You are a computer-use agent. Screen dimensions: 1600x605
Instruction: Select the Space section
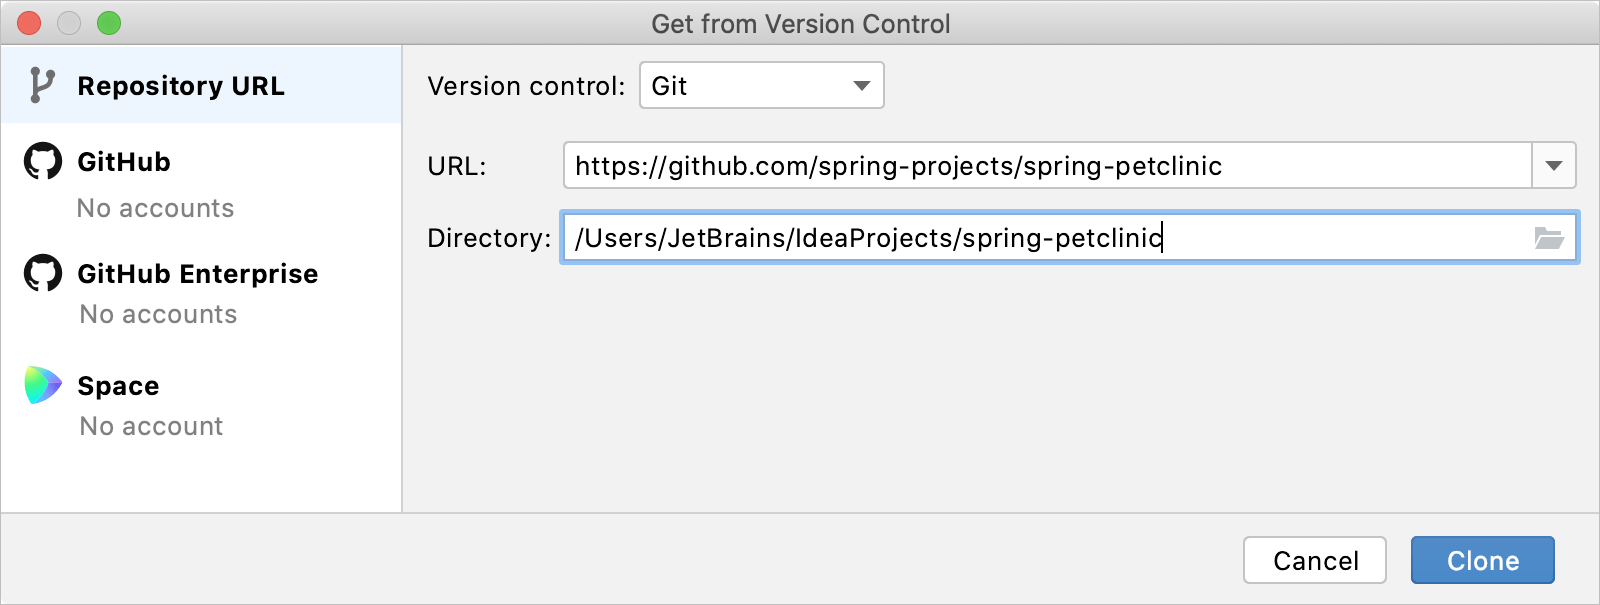tap(117, 385)
